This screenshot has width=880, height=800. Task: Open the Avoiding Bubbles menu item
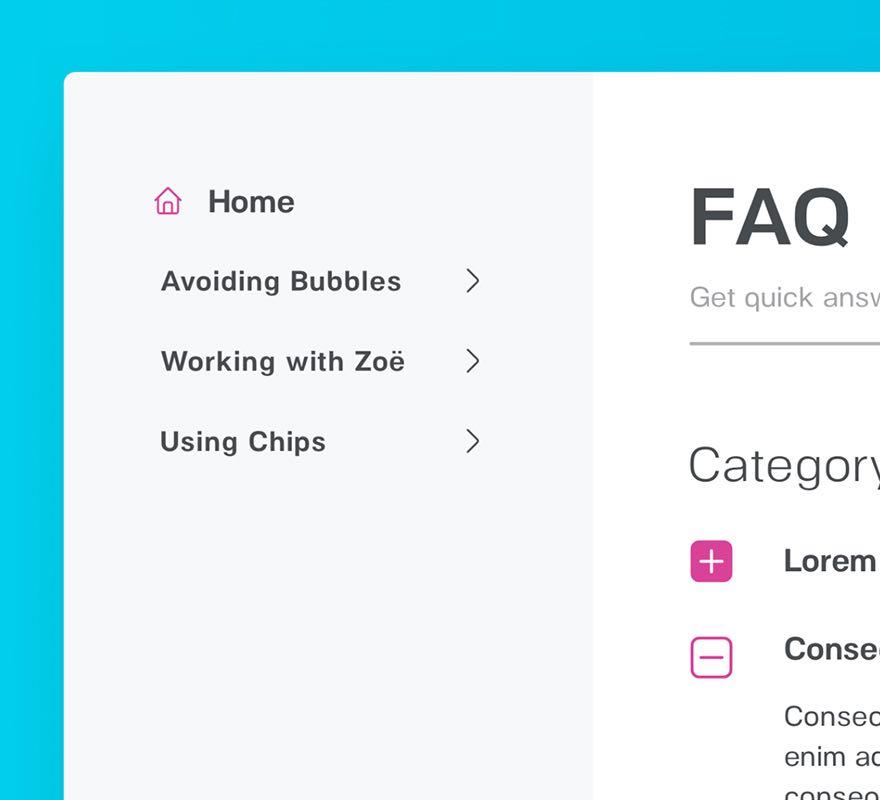[x=281, y=281]
